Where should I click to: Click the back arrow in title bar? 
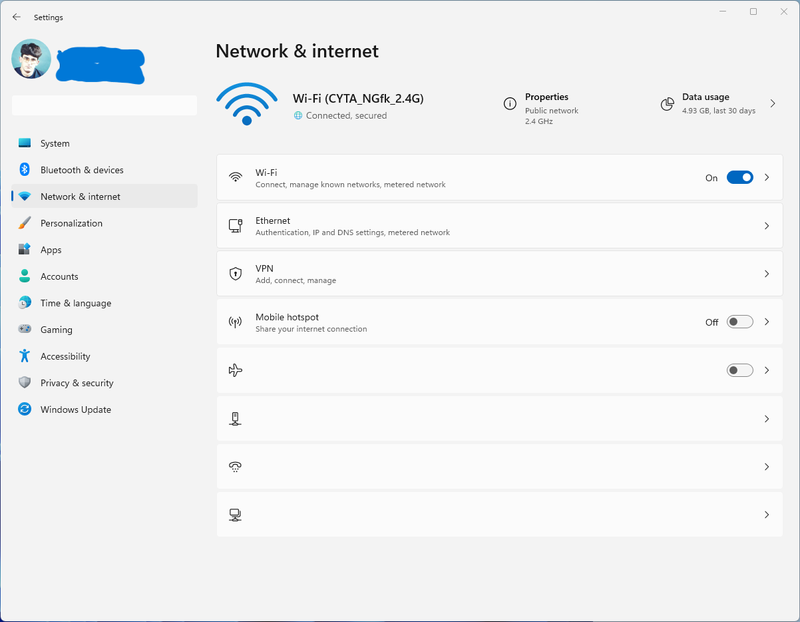click(x=16, y=17)
